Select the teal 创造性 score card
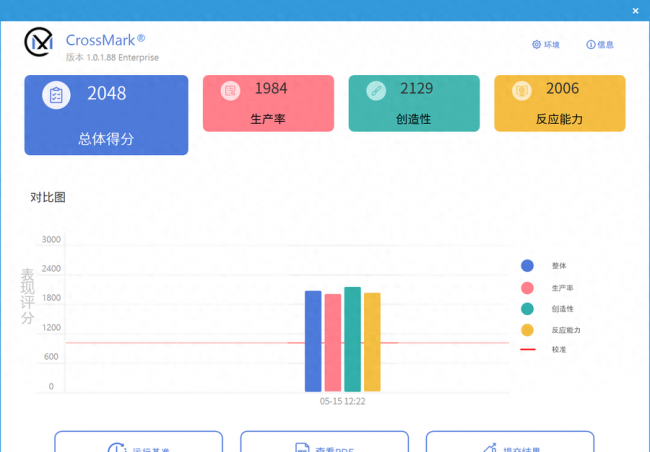This screenshot has height=452, width=650. coord(414,103)
